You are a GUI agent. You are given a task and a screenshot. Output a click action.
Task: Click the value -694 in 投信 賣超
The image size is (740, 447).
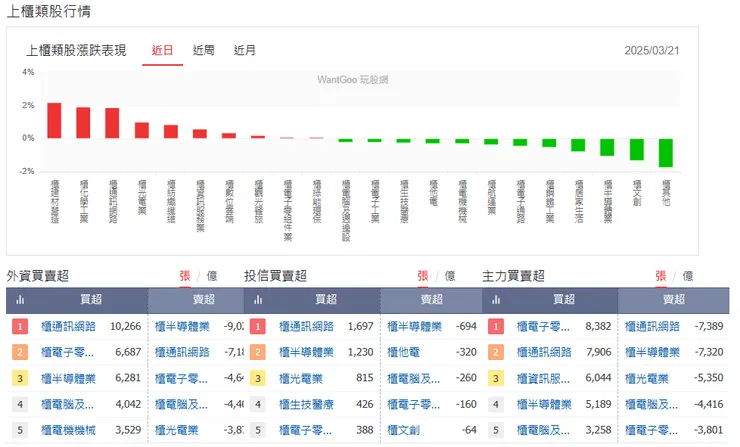point(466,326)
